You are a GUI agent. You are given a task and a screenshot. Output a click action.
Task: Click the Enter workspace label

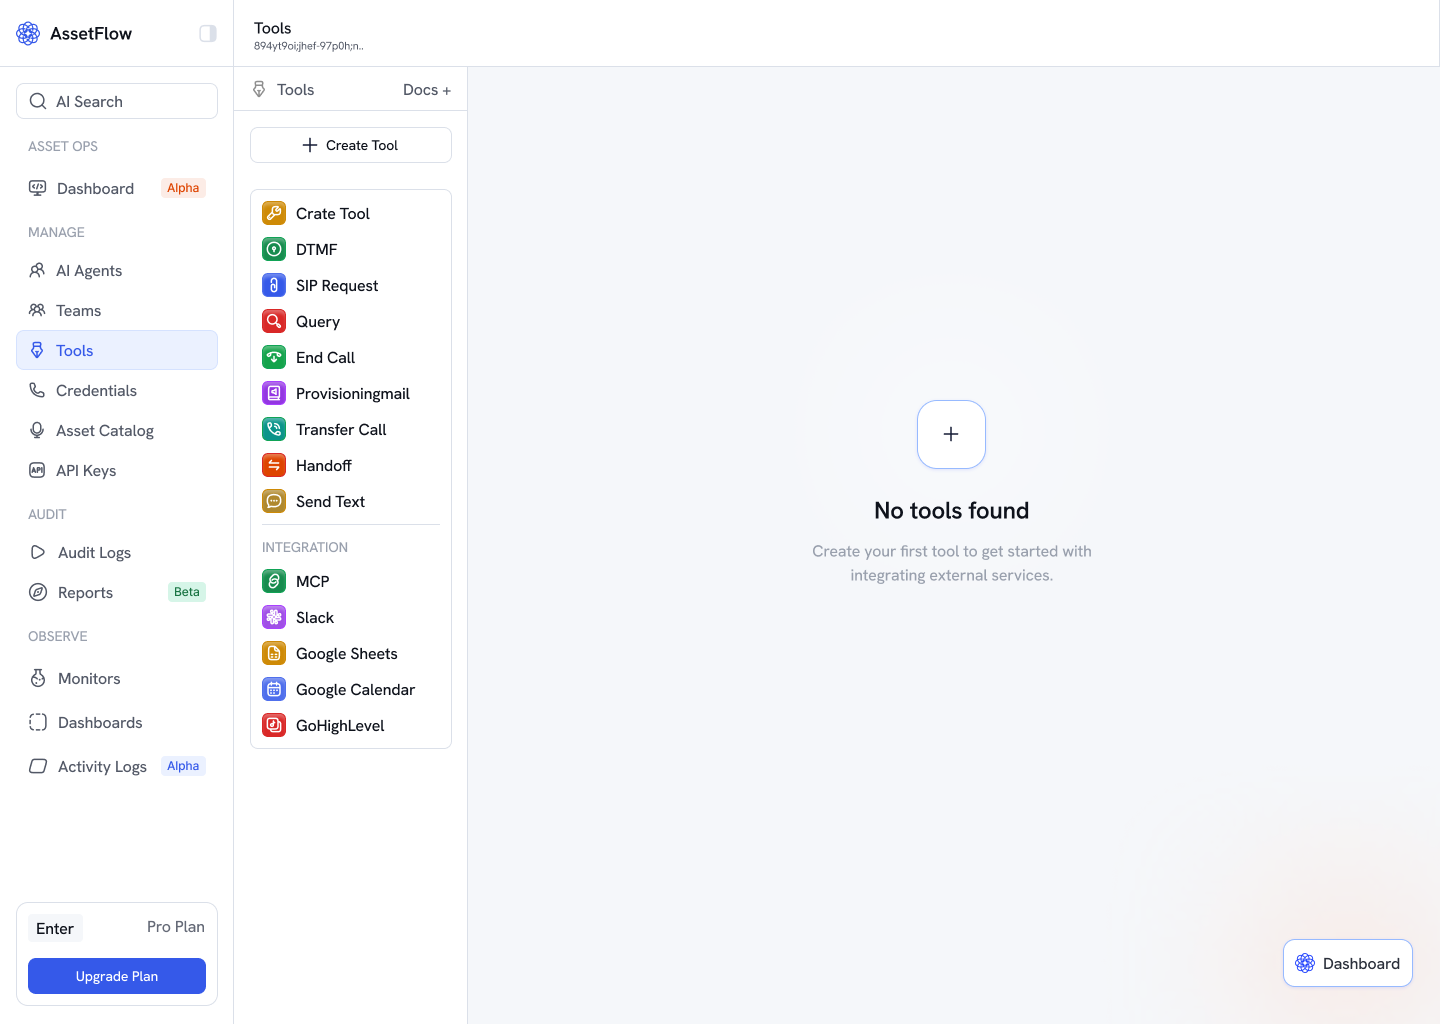pyautogui.click(x=55, y=928)
